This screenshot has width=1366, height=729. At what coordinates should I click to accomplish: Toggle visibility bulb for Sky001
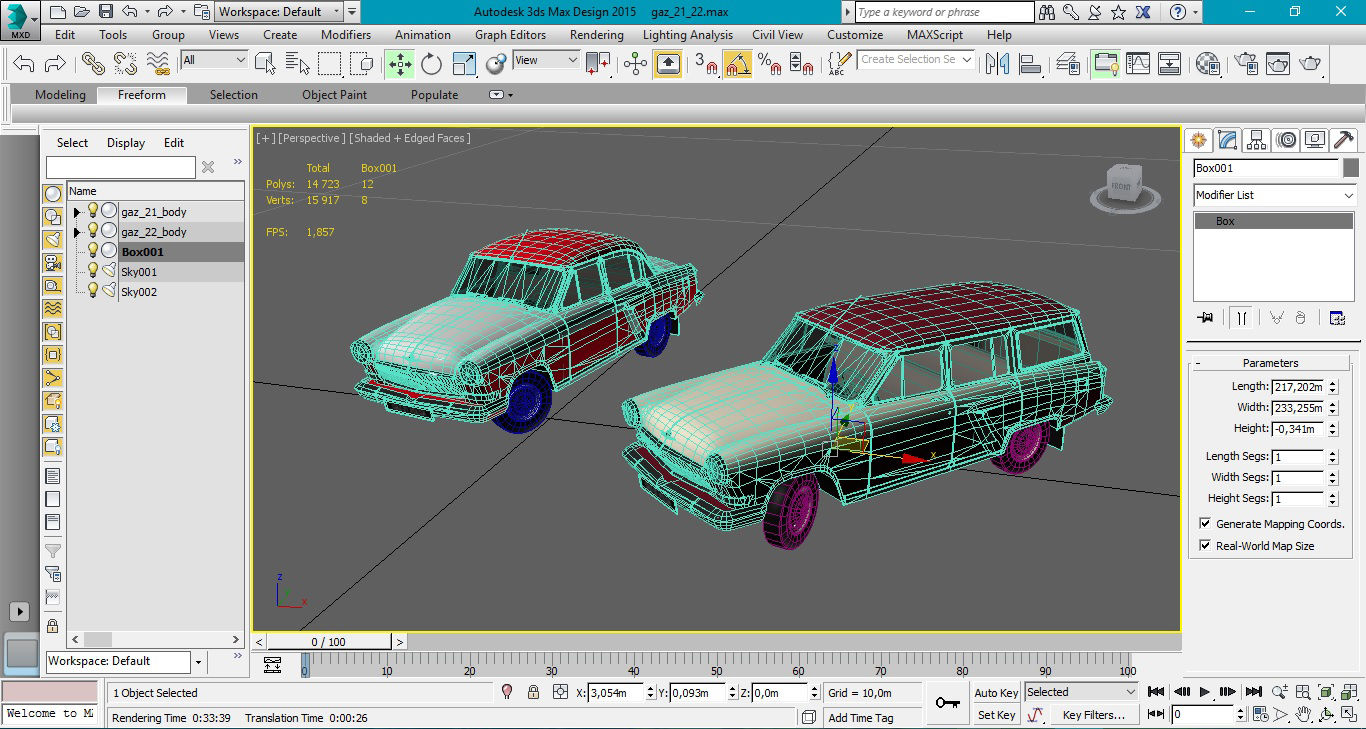coord(93,271)
